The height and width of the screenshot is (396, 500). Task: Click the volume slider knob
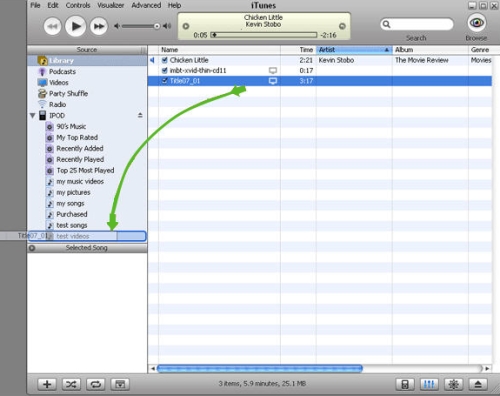point(157,26)
